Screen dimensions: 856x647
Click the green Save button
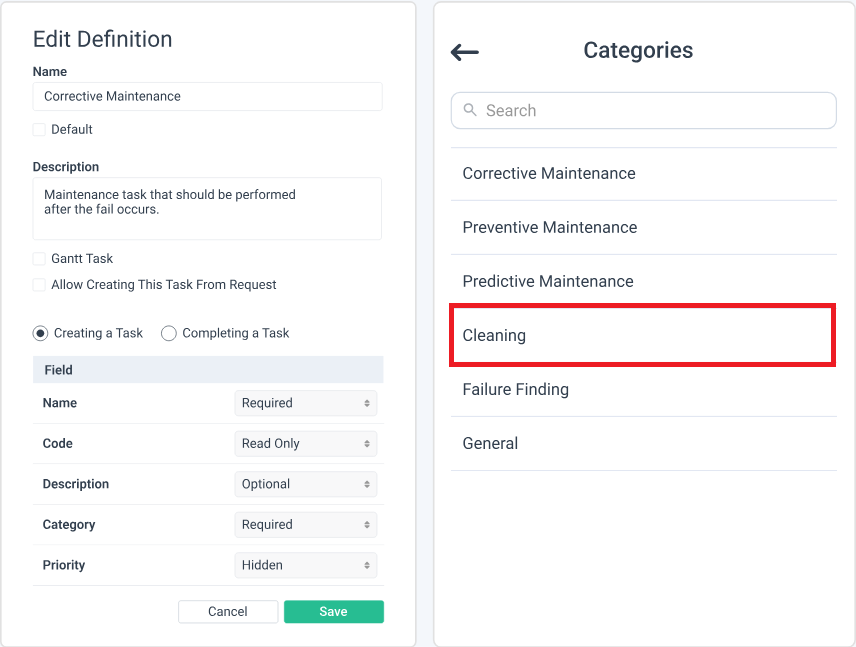pyautogui.click(x=333, y=612)
